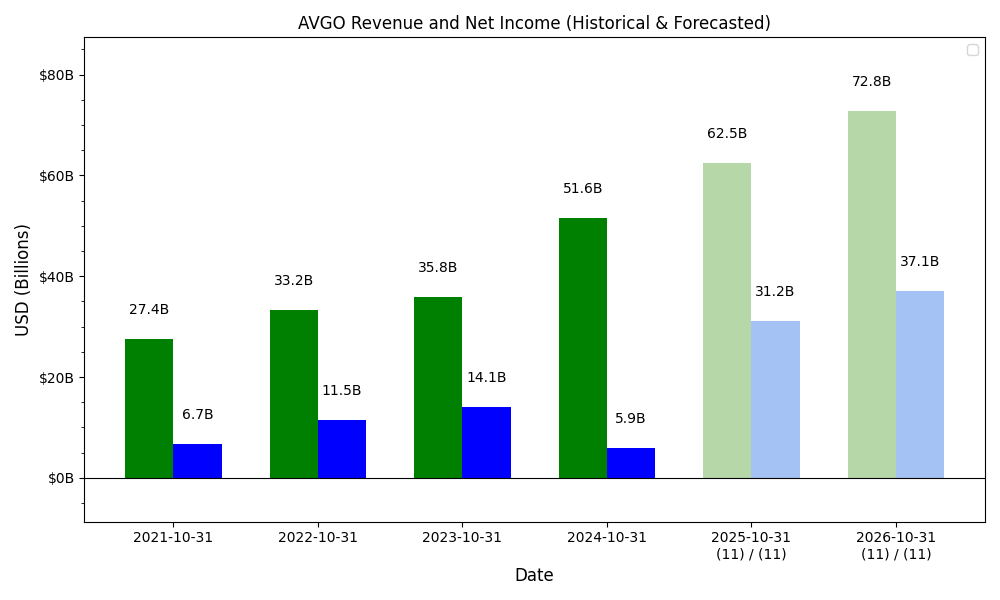1000x600 pixels.
Task: Click the 62.5B forecast revenue label
Action: 727,133
